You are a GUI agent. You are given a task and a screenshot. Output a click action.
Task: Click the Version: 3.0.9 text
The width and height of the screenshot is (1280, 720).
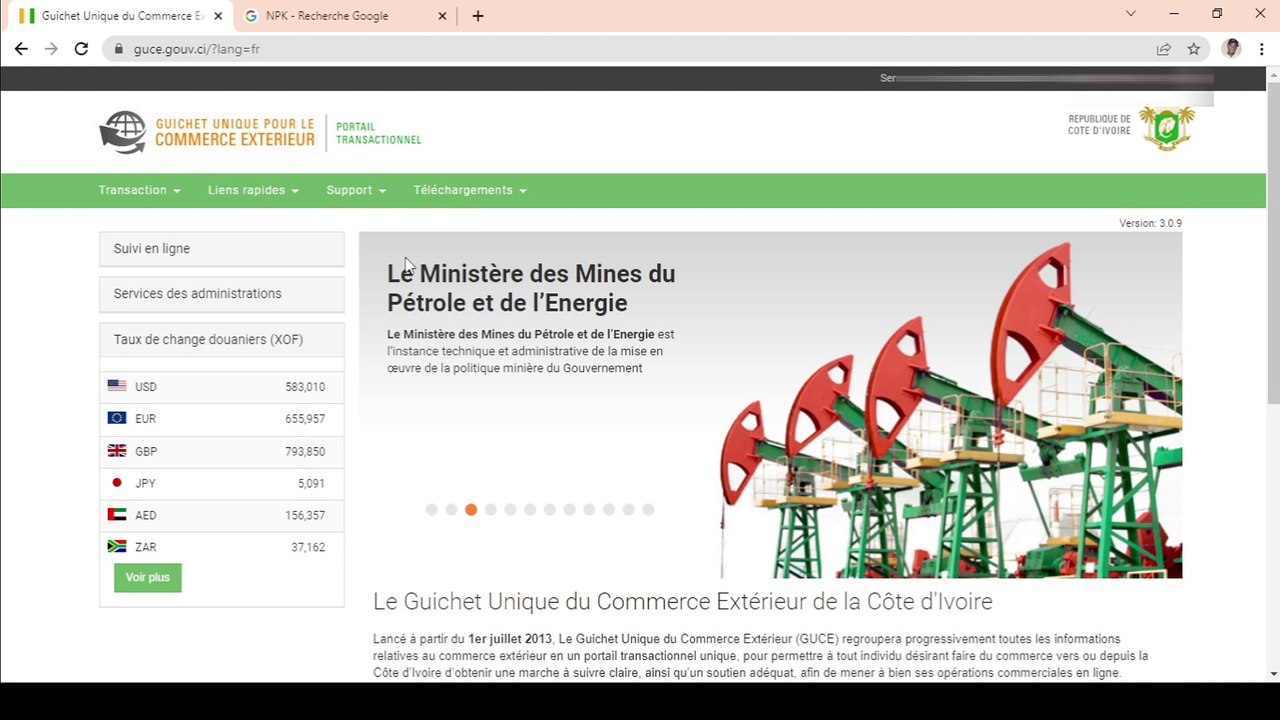[x=1150, y=223]
